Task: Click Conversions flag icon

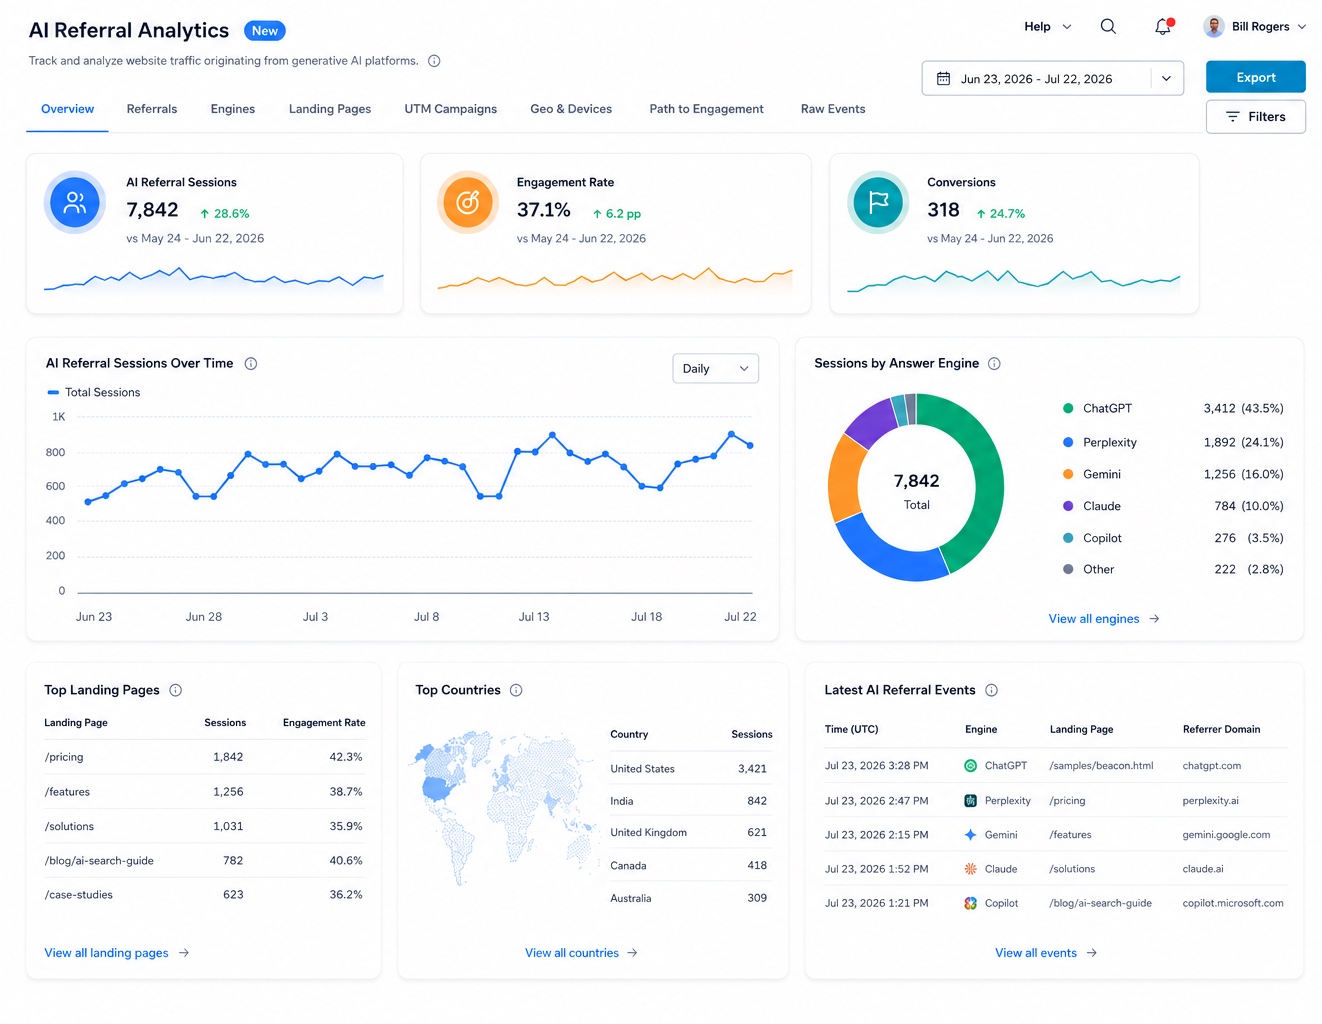Action: tap(878, 203)
